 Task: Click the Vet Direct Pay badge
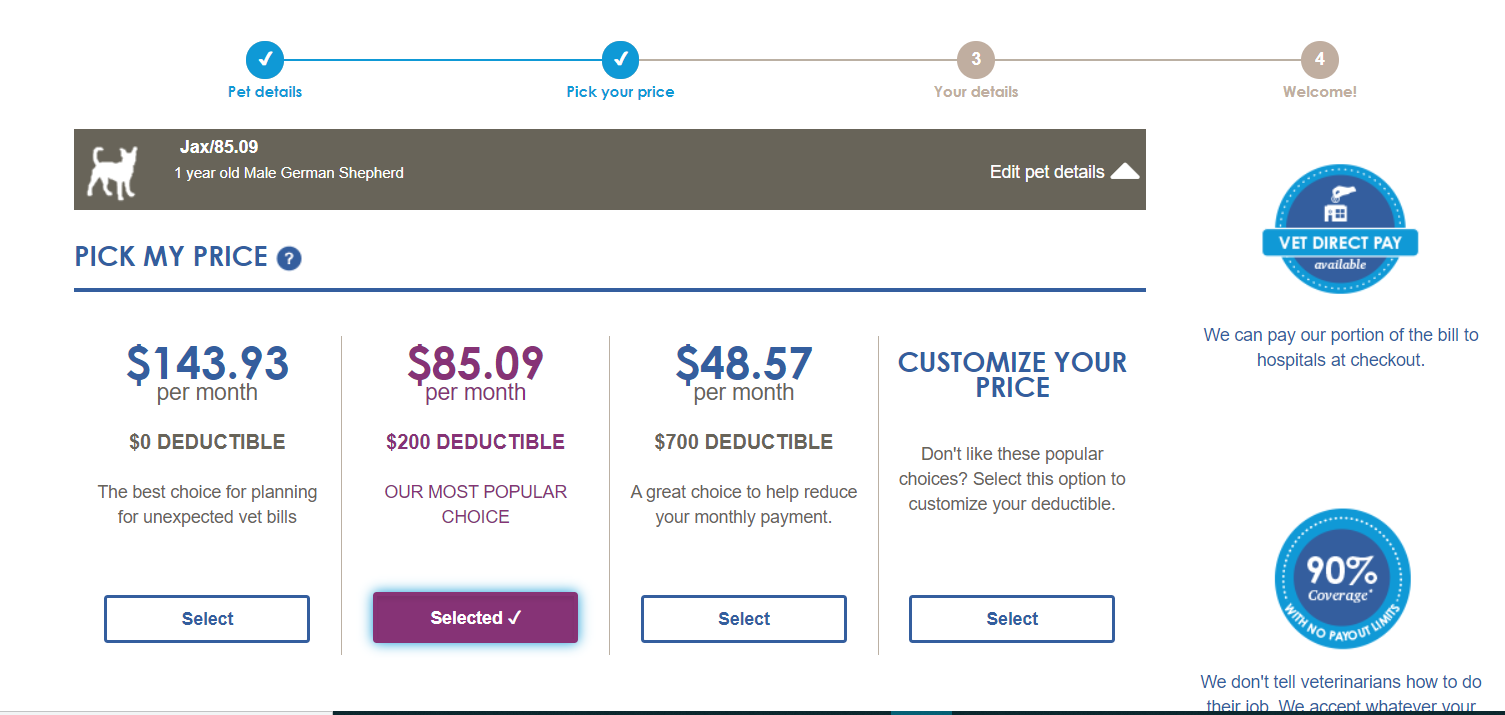click(1340, 229)
